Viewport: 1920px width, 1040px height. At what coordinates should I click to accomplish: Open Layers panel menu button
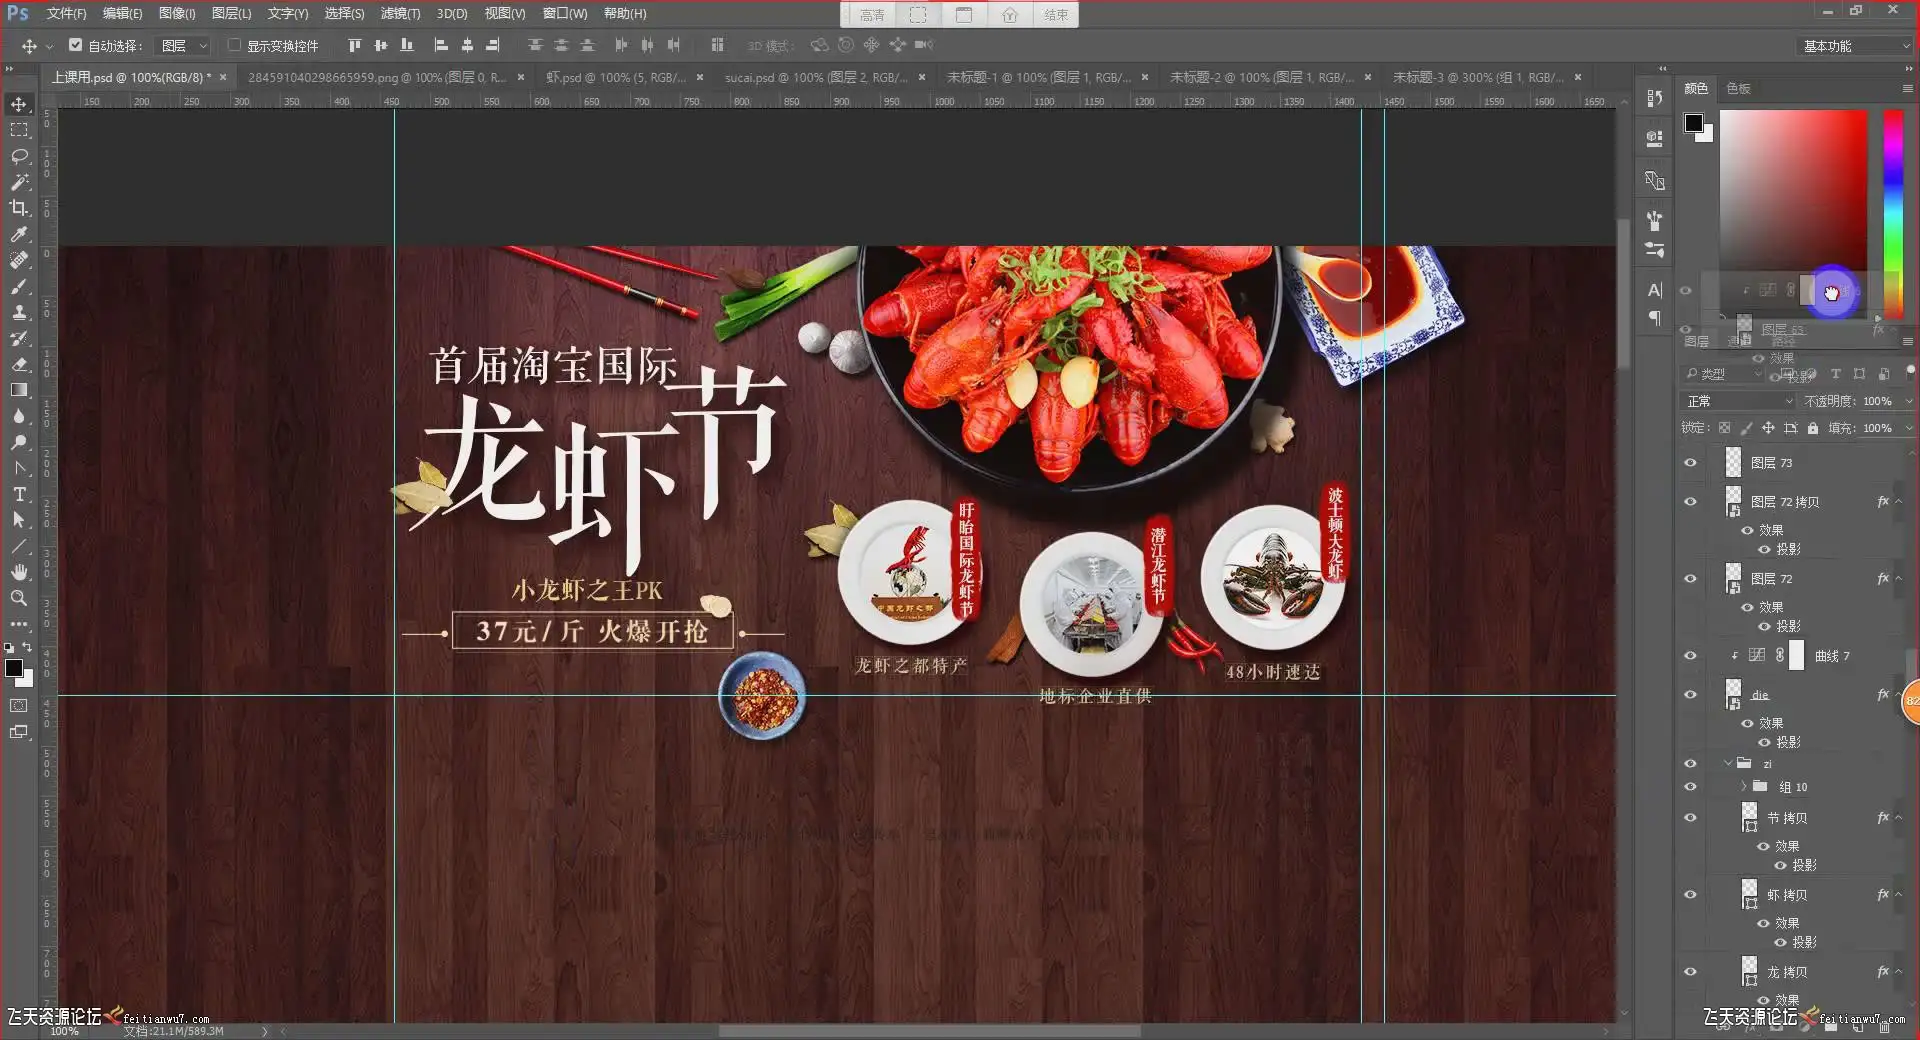1908,342
